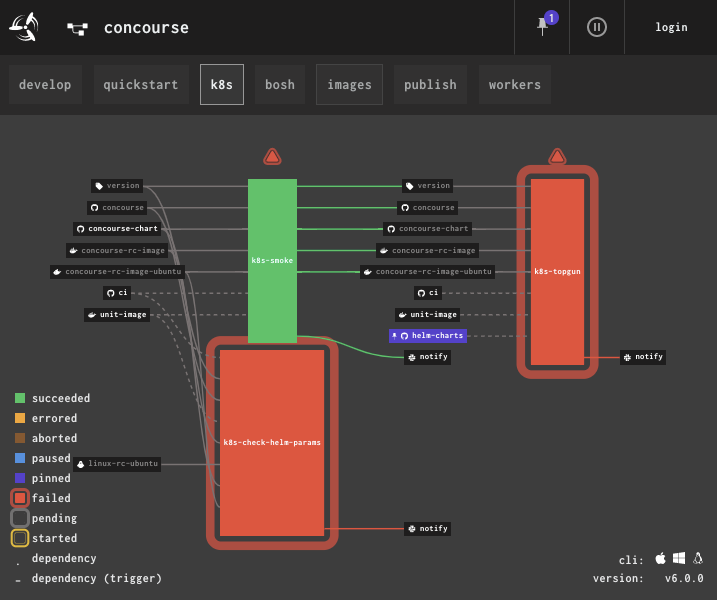Screen dimensions: 717x606
Task: Open the k8s-topgun job
Action: pos(557,272)
